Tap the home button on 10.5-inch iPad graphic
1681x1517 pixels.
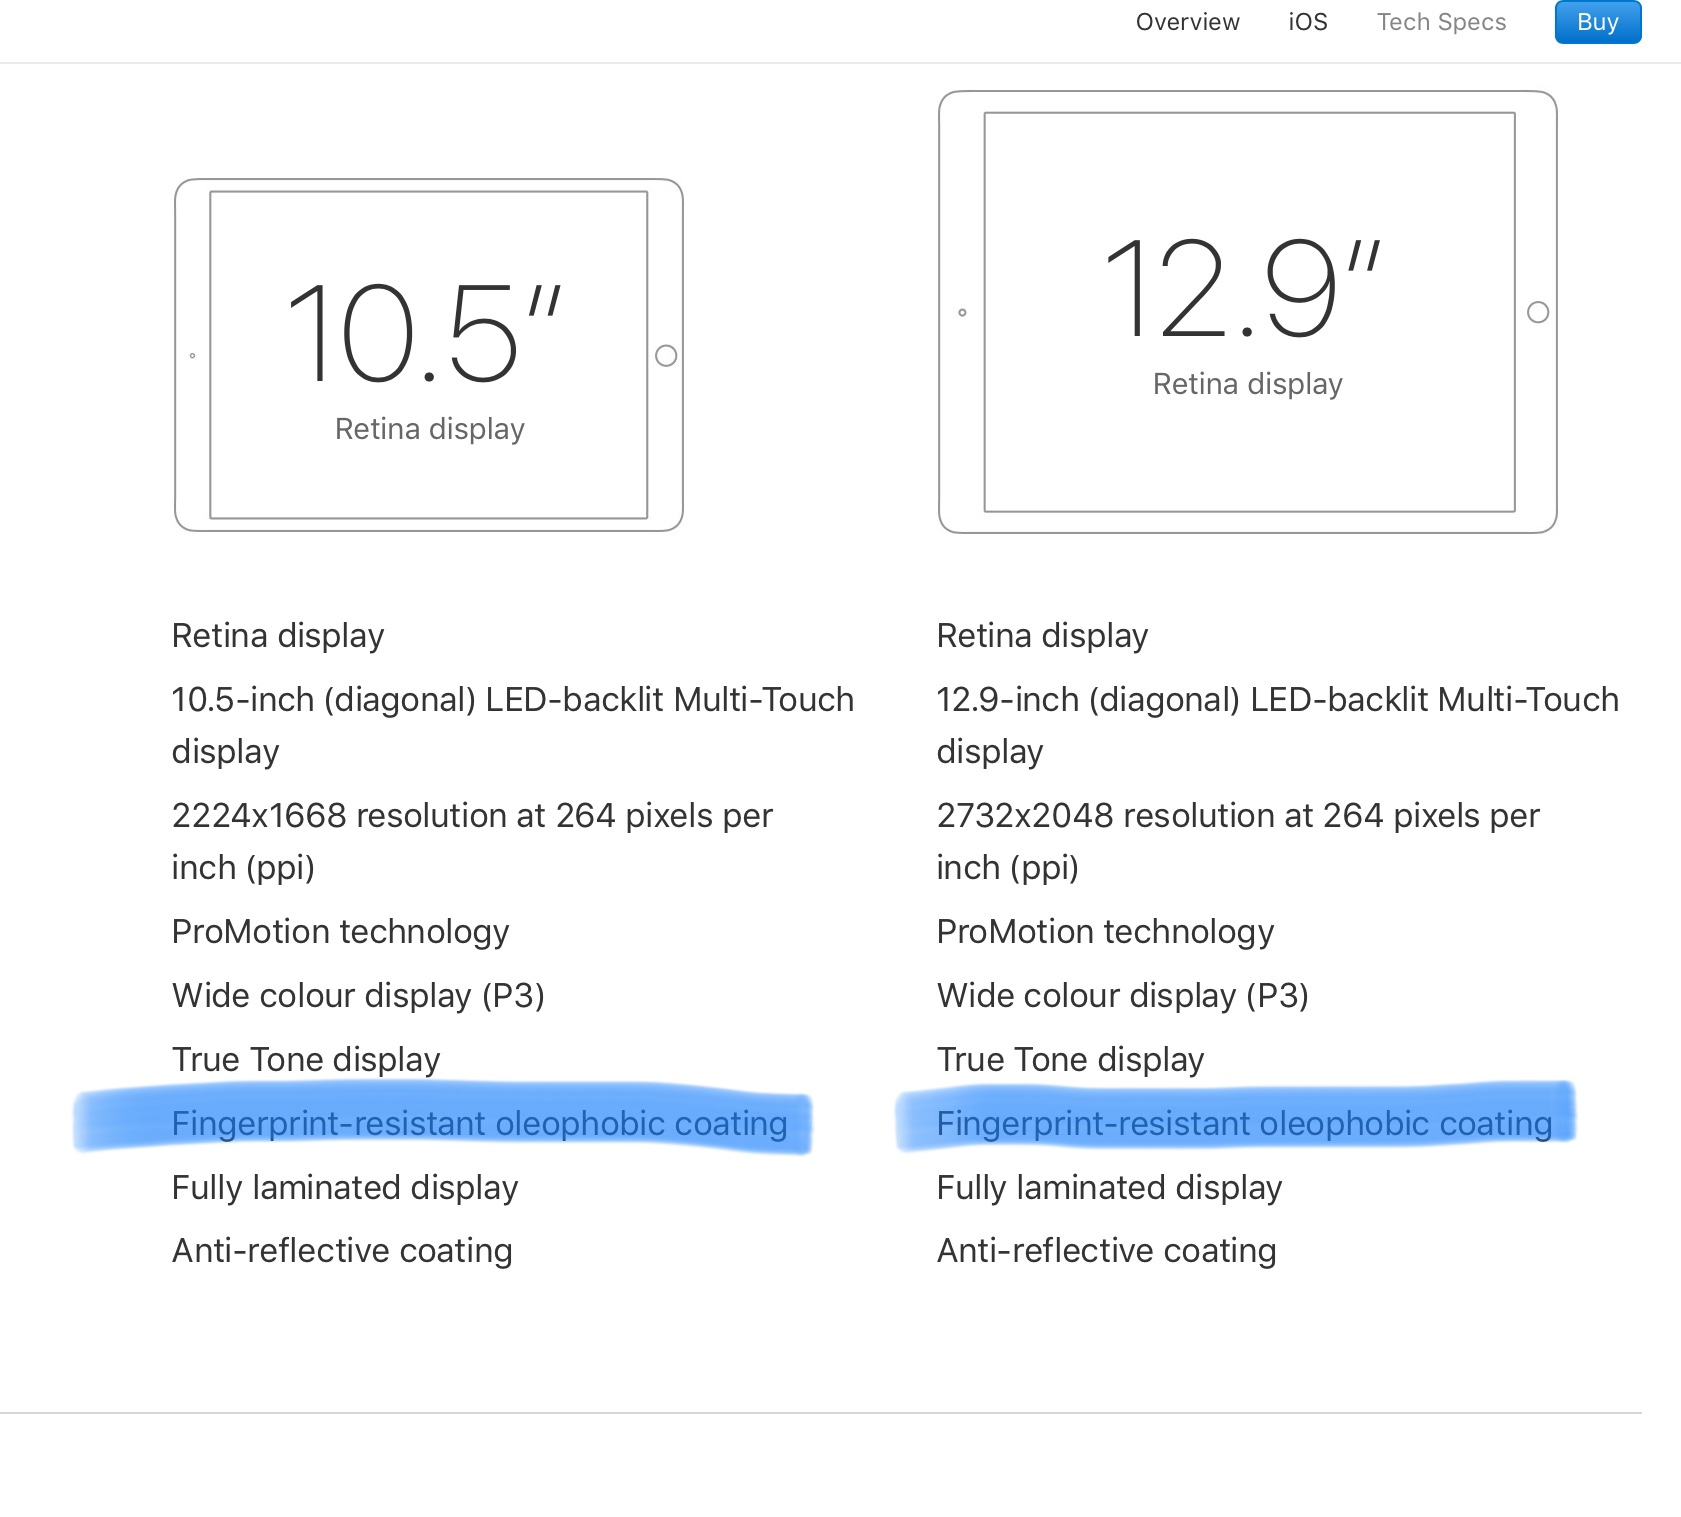point(666,356)
